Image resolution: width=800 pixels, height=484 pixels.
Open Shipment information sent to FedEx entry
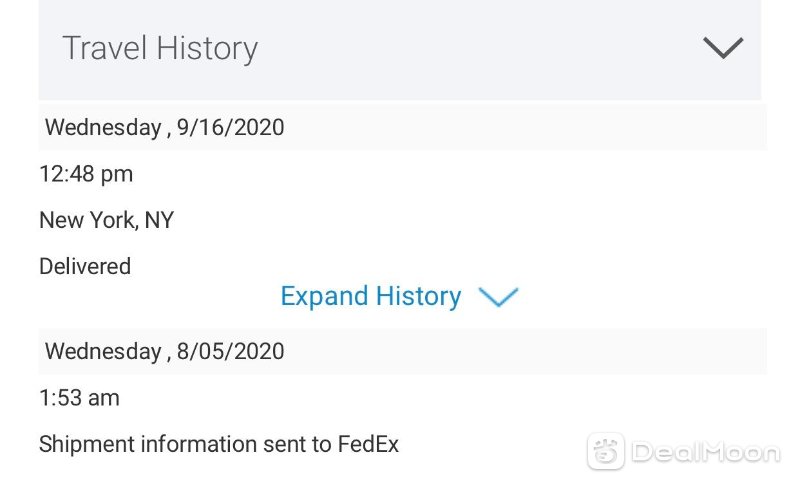click(x=219, y=444)
